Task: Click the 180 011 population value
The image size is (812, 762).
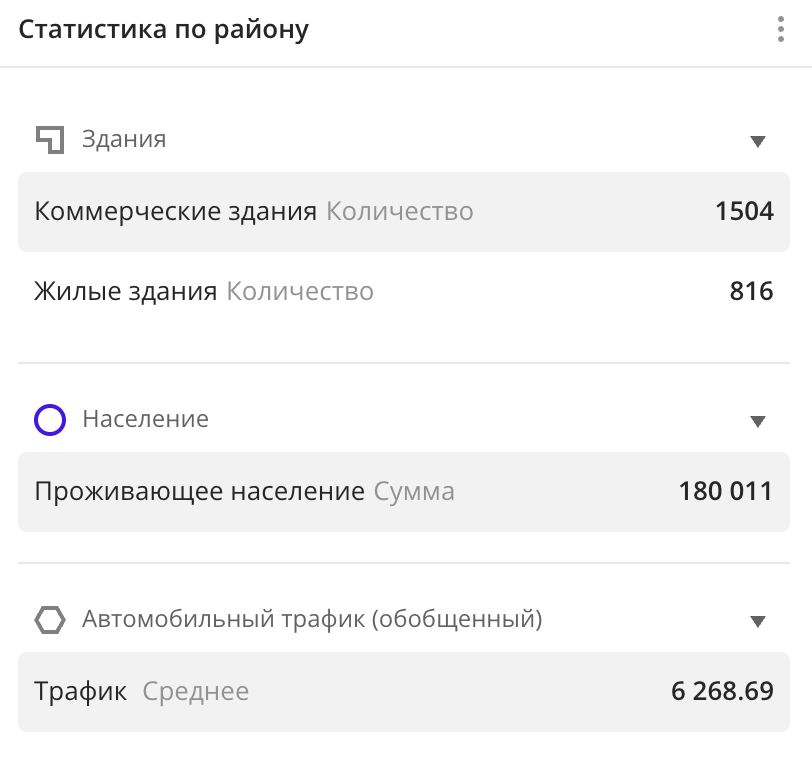Action: point(724,491)
